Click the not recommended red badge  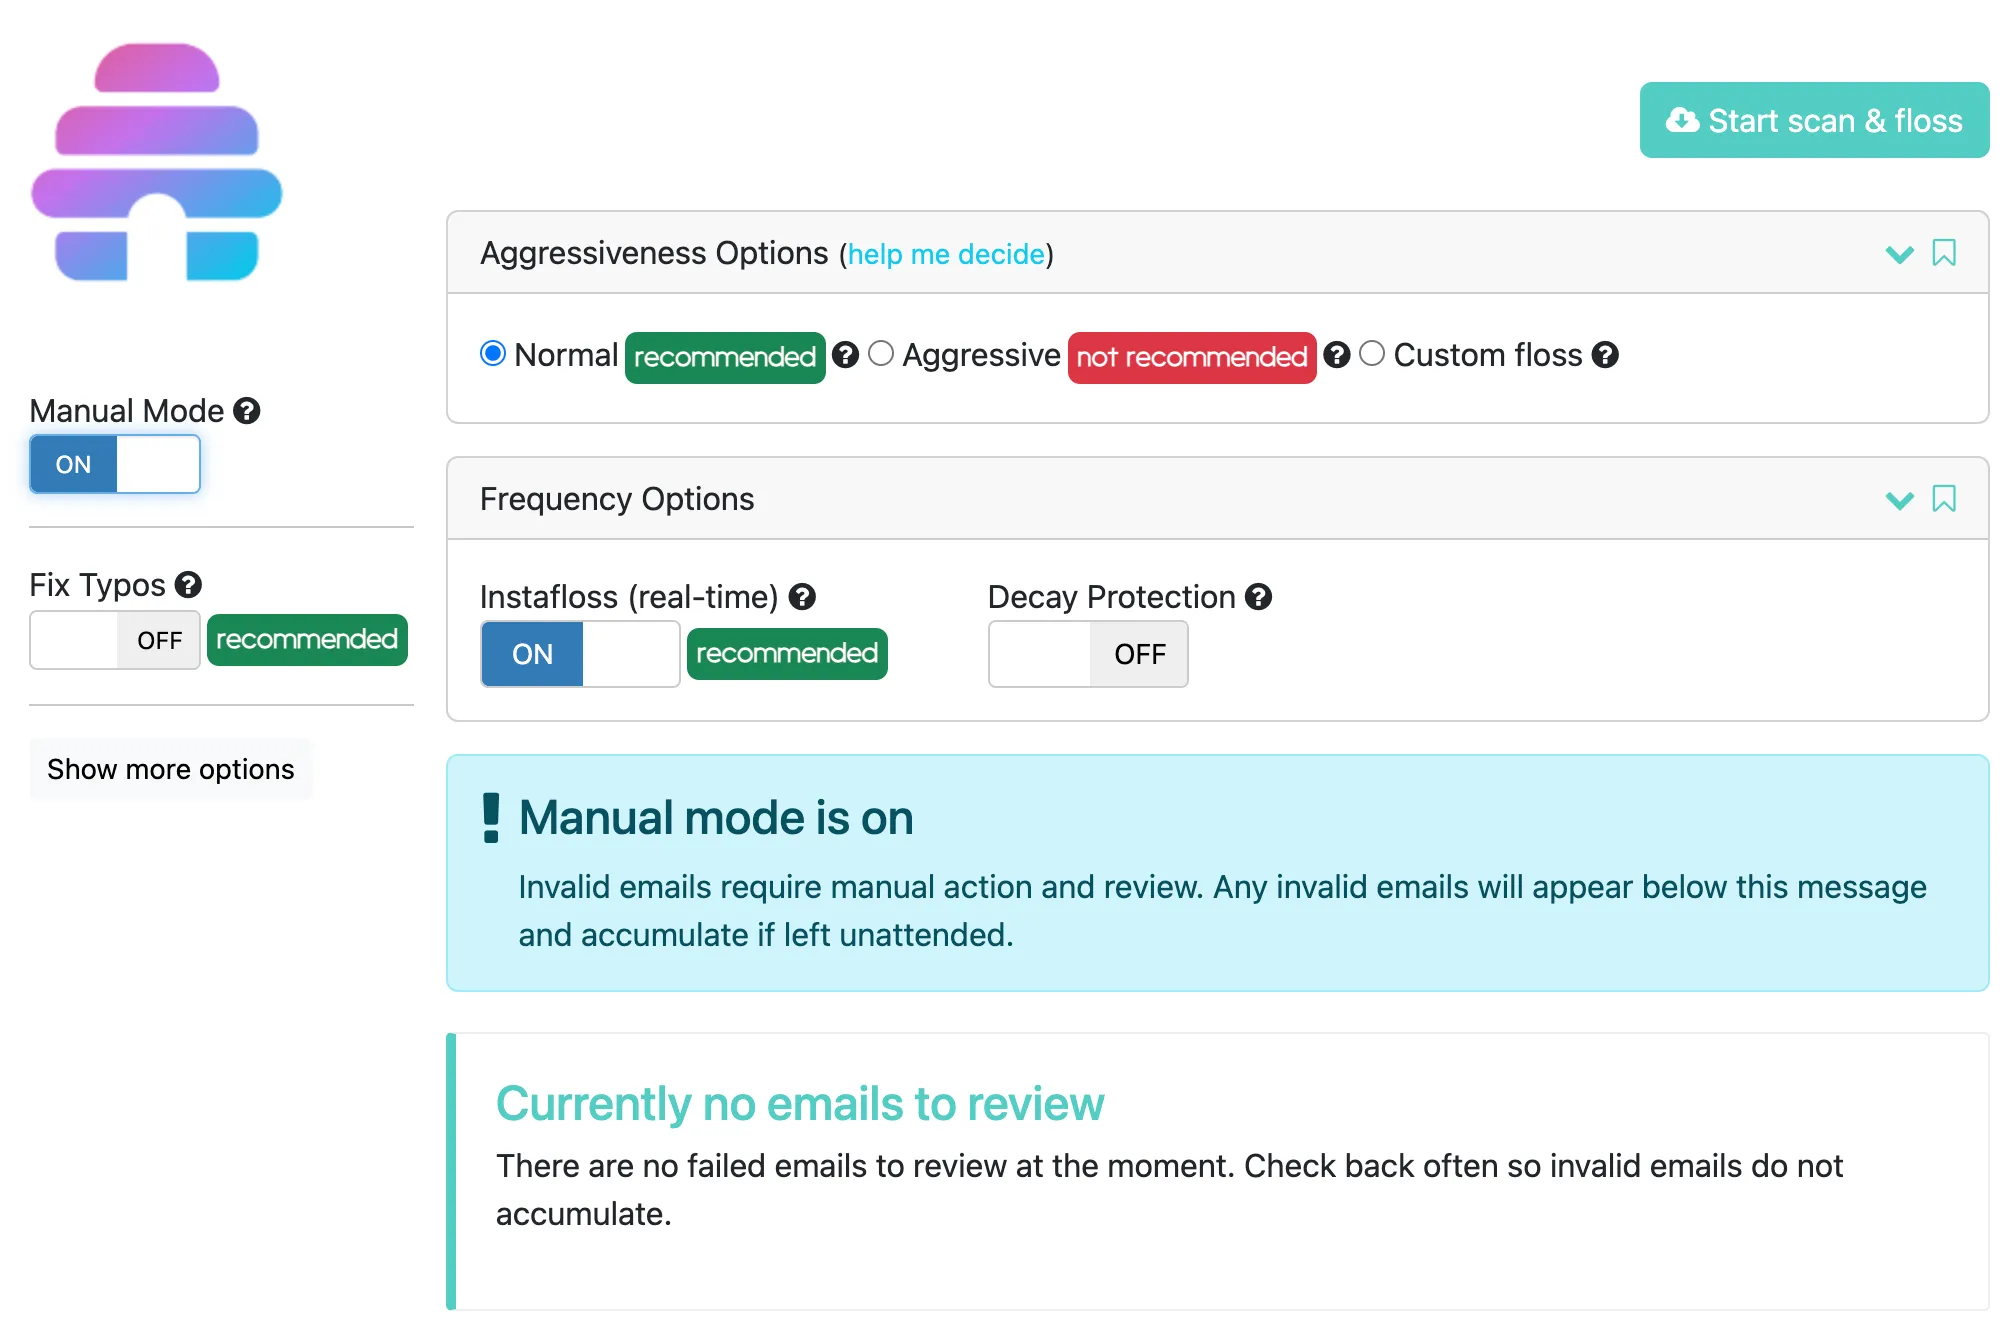click(1192, 357)
